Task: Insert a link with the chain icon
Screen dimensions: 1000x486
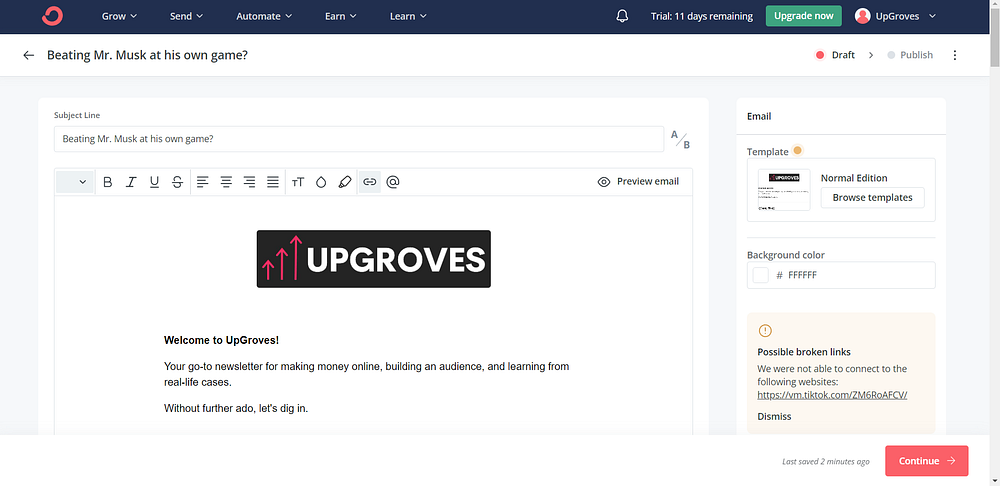Action: coord(370,182)
